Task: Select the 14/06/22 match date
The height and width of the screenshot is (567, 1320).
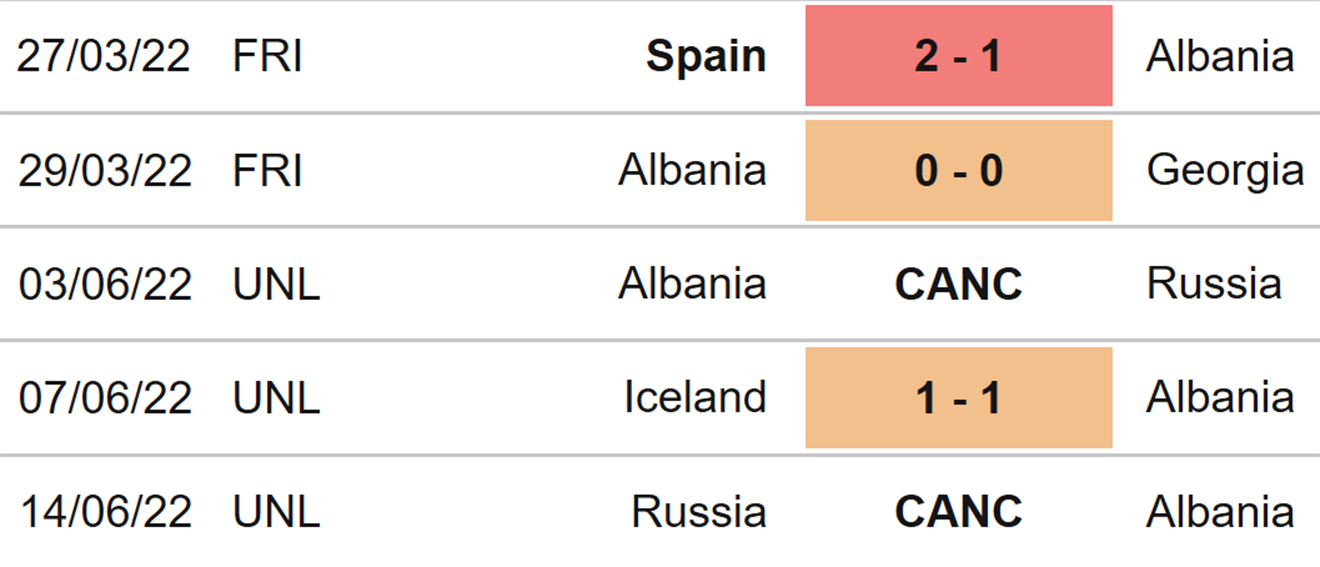Action: pyautogui.click(x=104, y=512)
